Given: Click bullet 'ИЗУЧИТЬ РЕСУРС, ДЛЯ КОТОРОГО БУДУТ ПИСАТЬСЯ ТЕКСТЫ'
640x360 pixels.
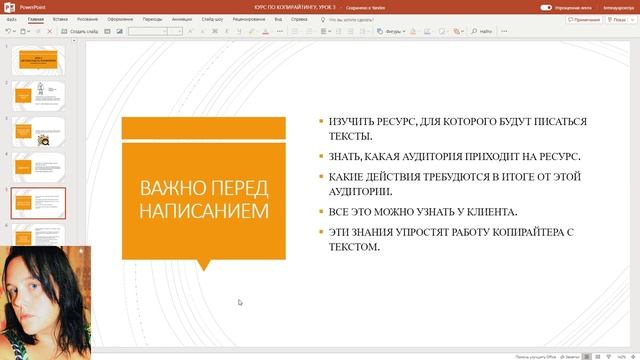Looking at the screenshot, I should tap(458, 129).
